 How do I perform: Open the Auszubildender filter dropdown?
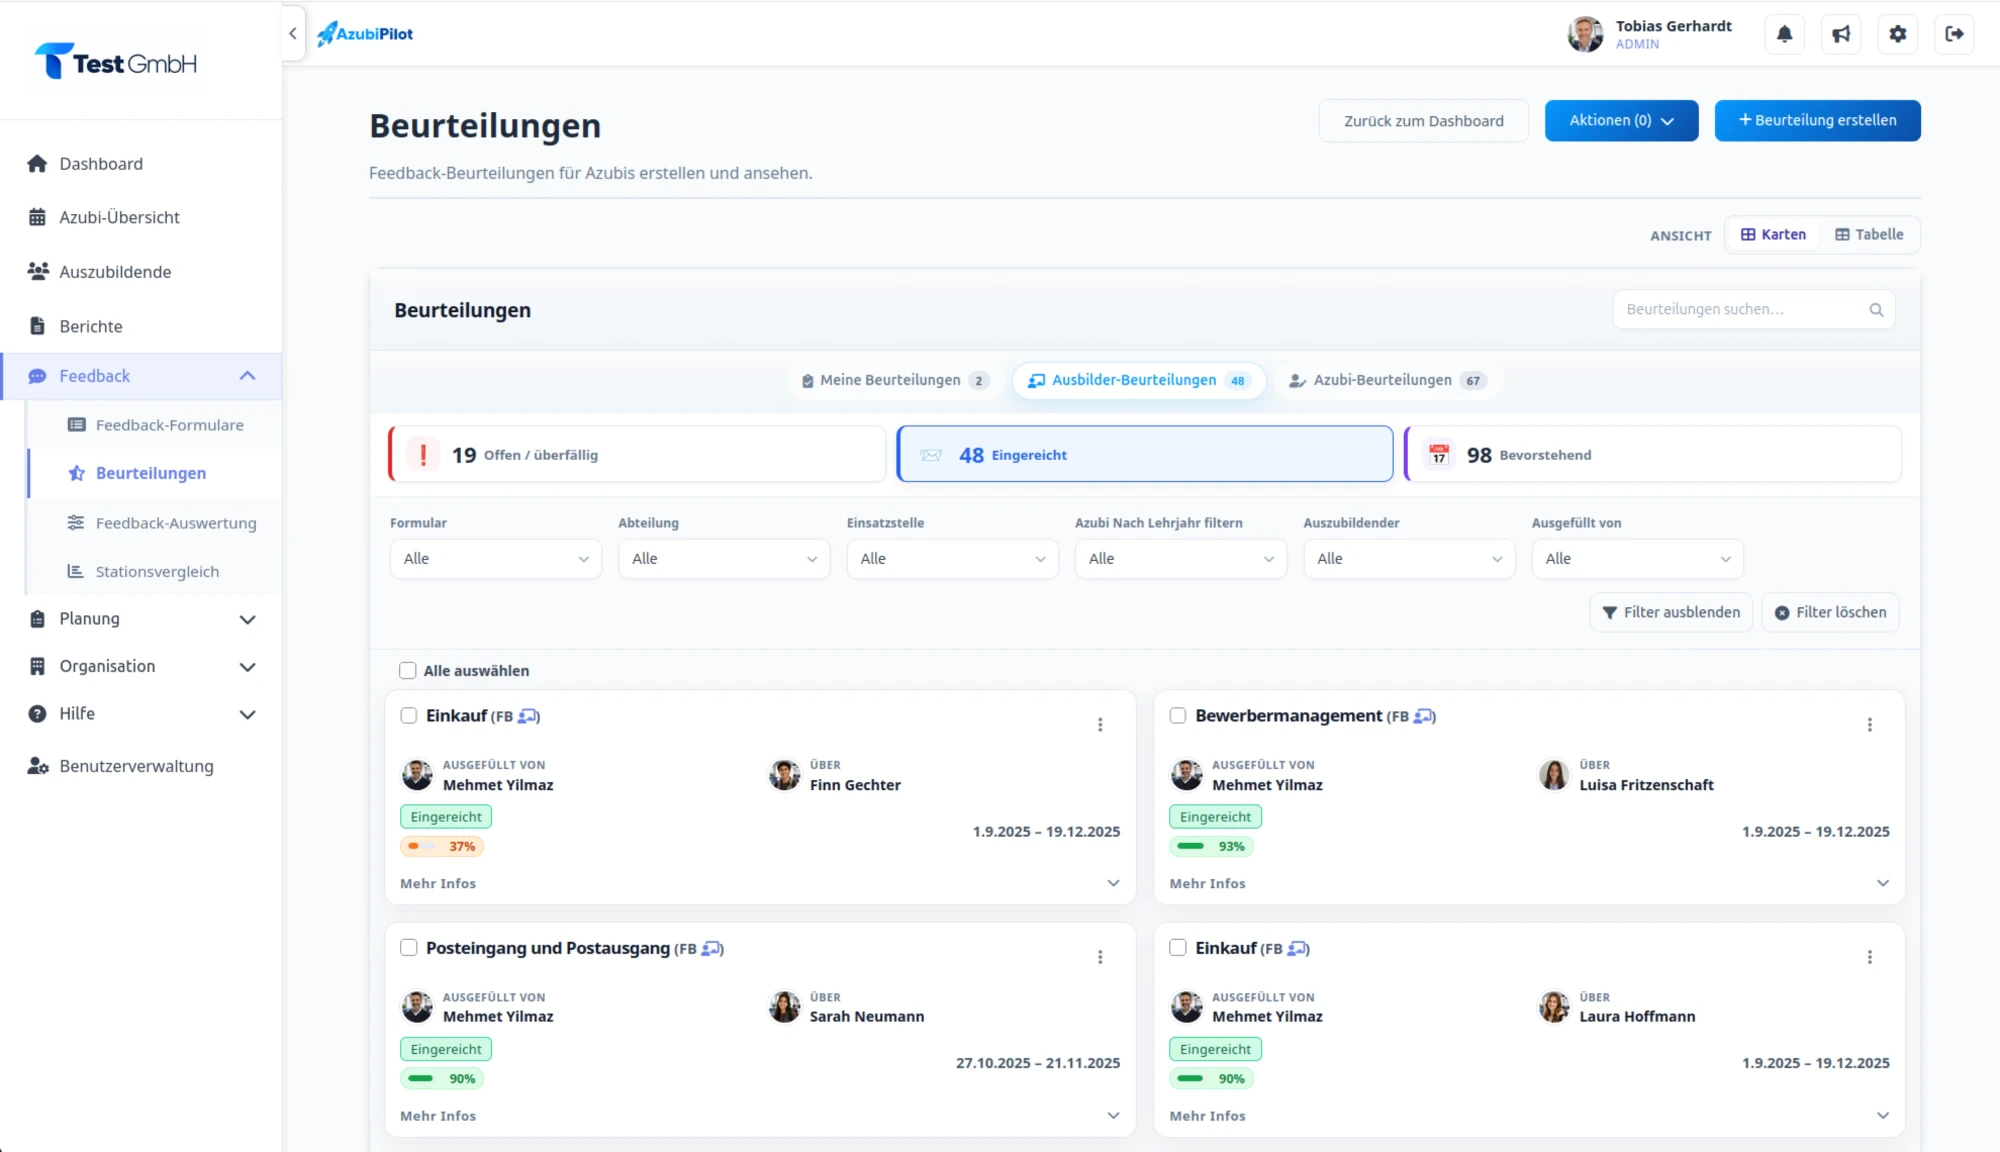(1409, 559)
